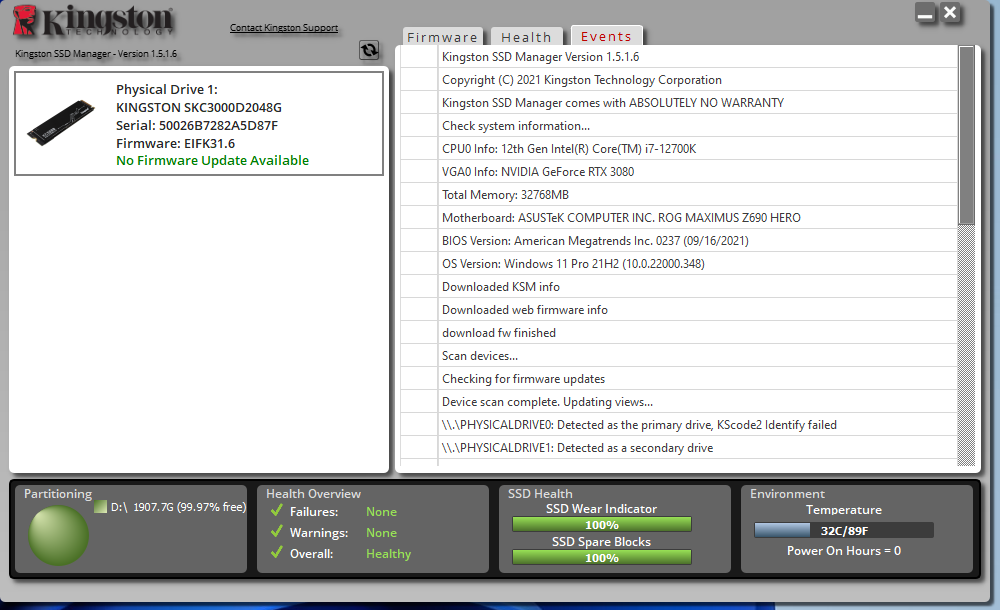Select the VGA0 Info RTX 3080 row
This screenshot has width=1000, height=610.
point(679,172)
